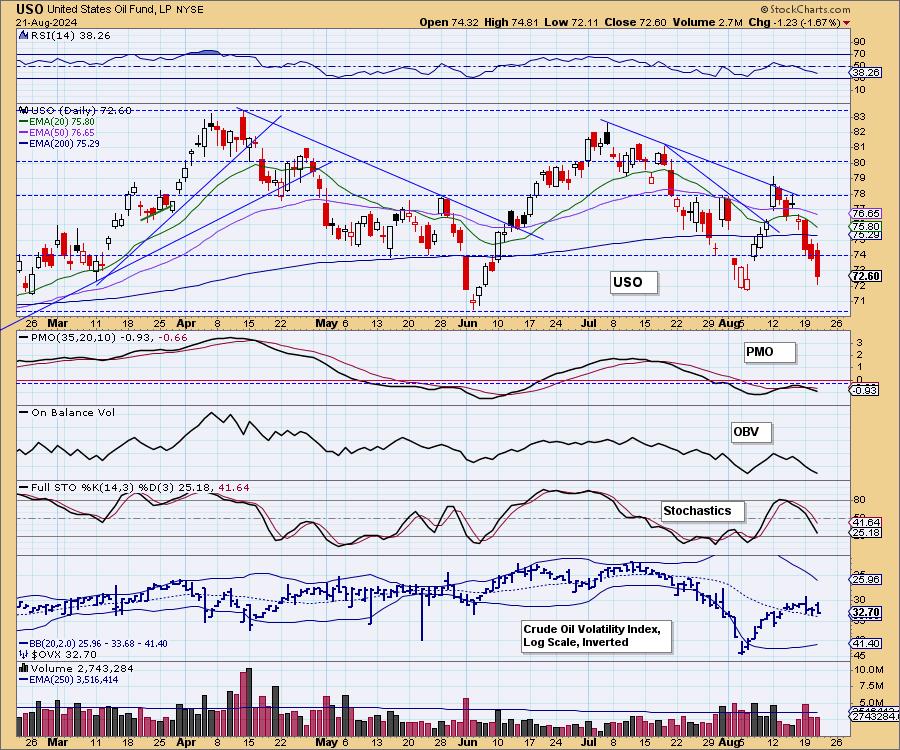
Task: Click the PMO(35,20,10) indicator label
Action: pyautogui.click(x=102, y=337)
